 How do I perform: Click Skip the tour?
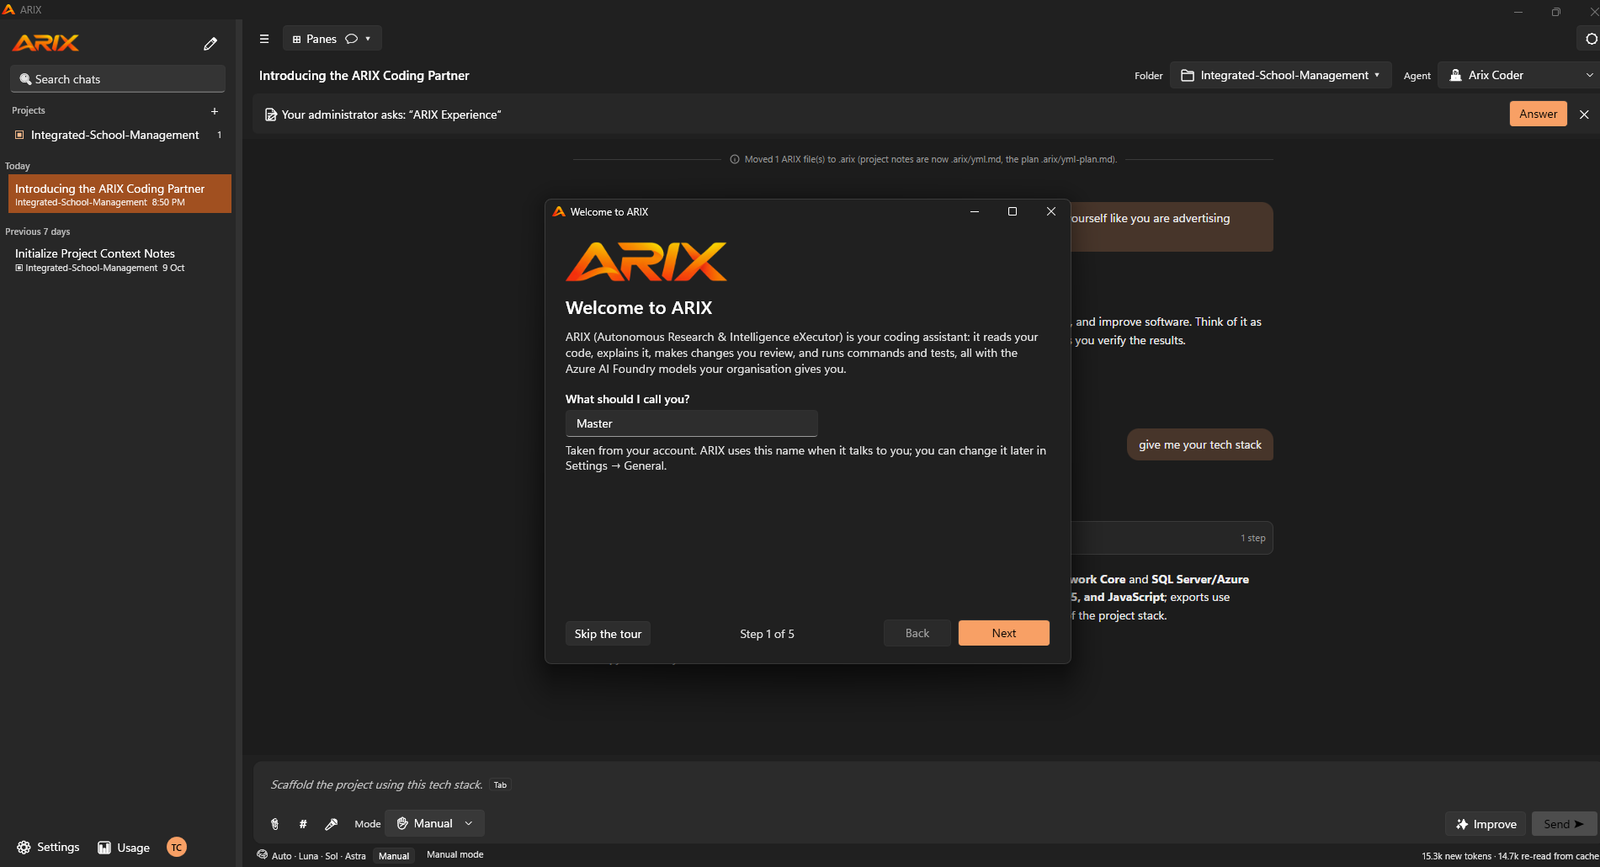click(x=608, y=634)
